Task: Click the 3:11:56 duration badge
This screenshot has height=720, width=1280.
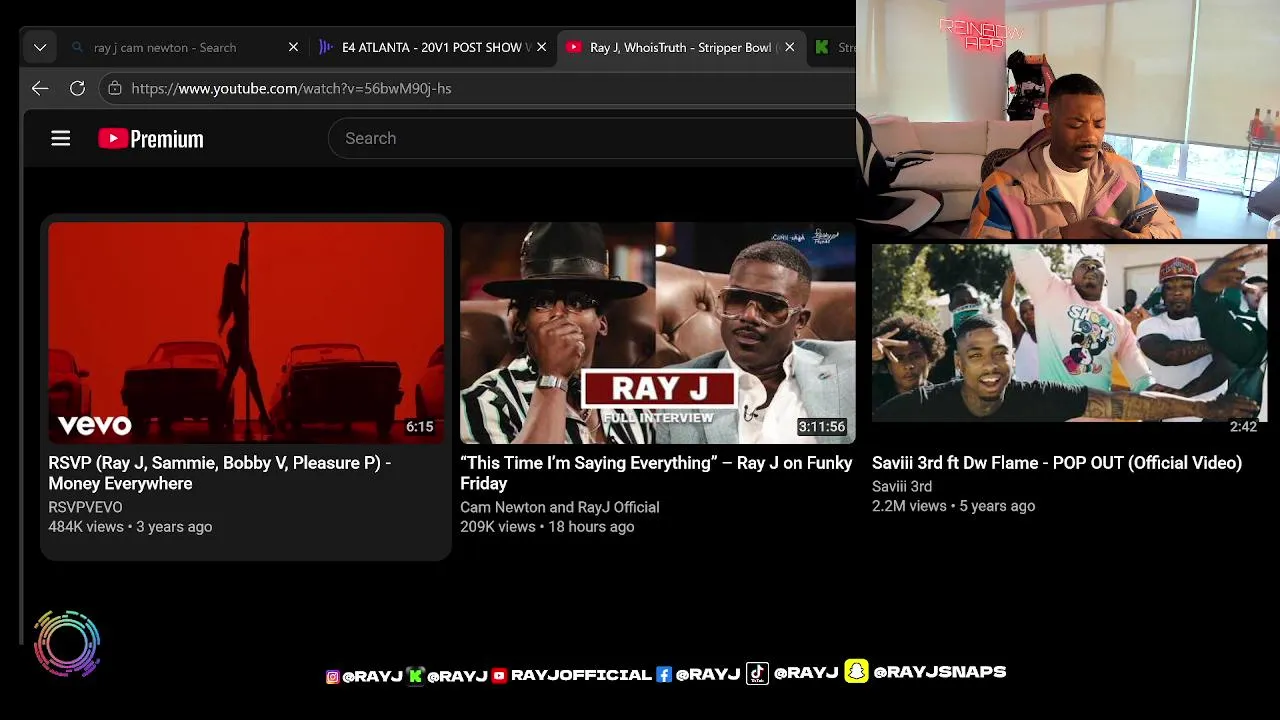Action: coord(821,427)
